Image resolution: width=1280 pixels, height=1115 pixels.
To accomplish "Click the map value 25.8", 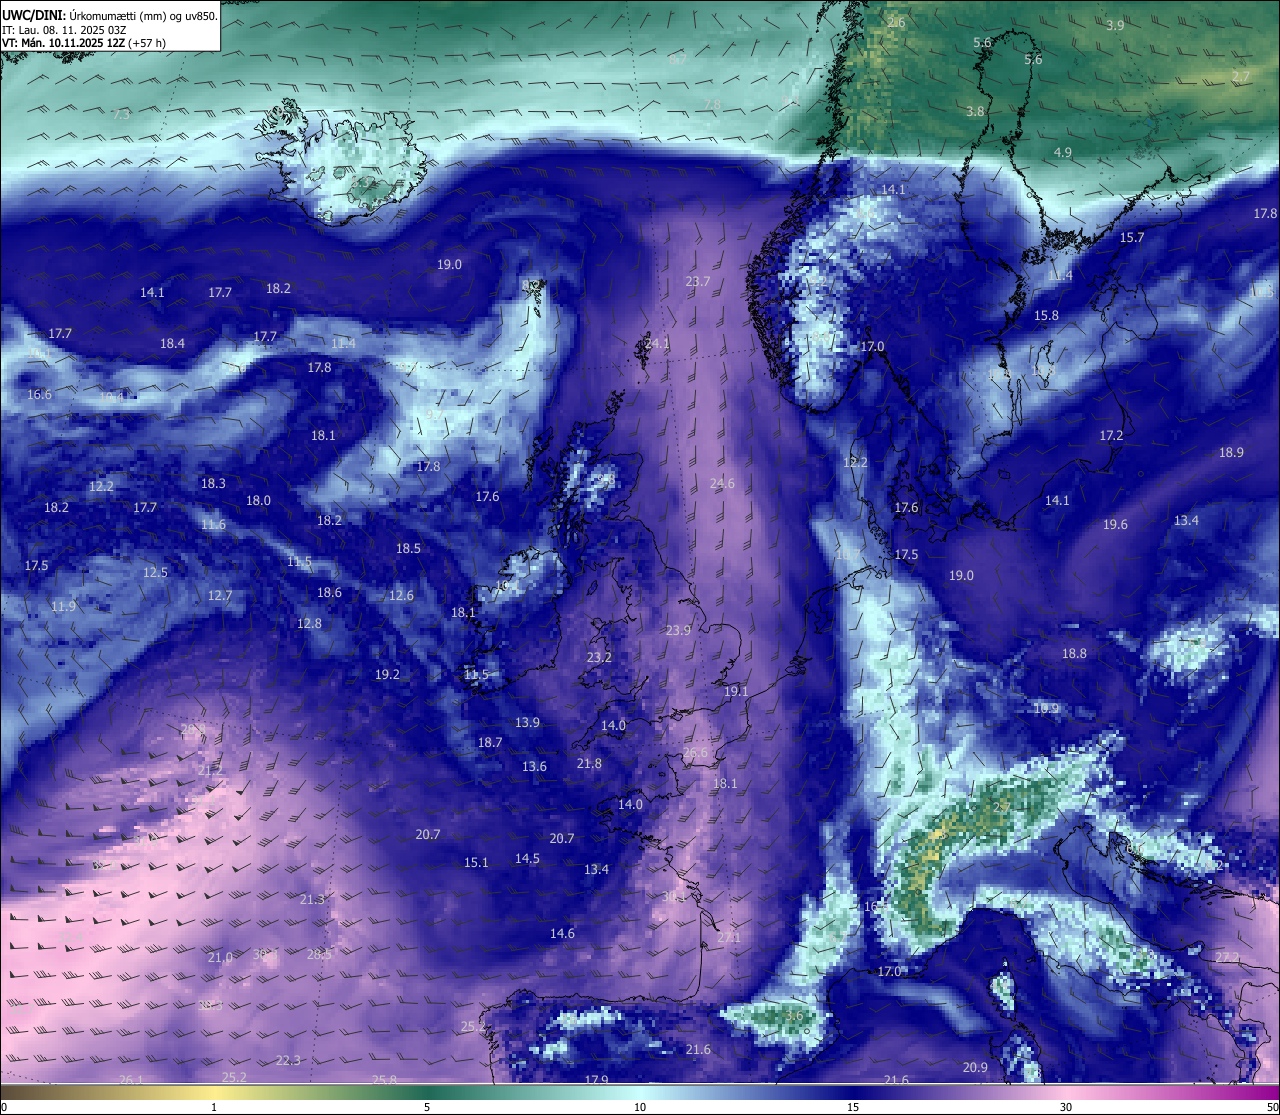I will pyautogui.click(x=384, y=1080).
